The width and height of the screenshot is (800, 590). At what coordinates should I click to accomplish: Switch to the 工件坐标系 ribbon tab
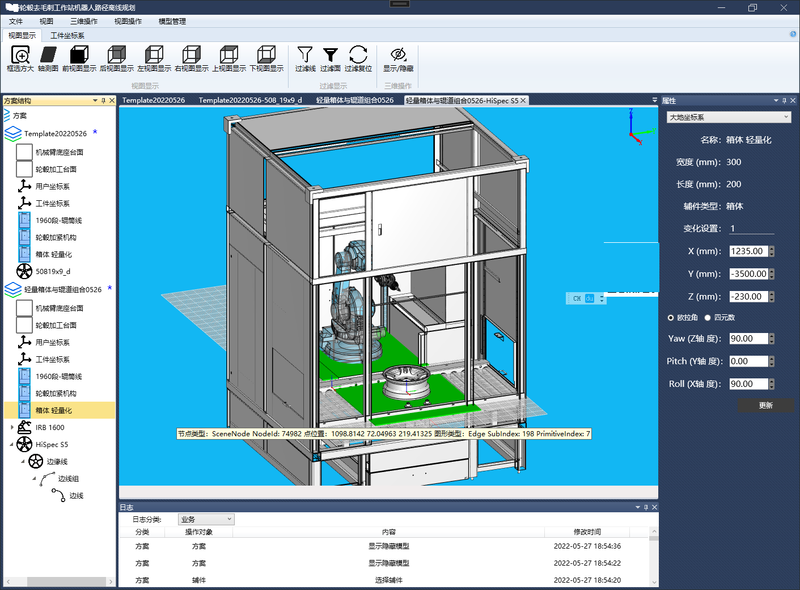67,35
